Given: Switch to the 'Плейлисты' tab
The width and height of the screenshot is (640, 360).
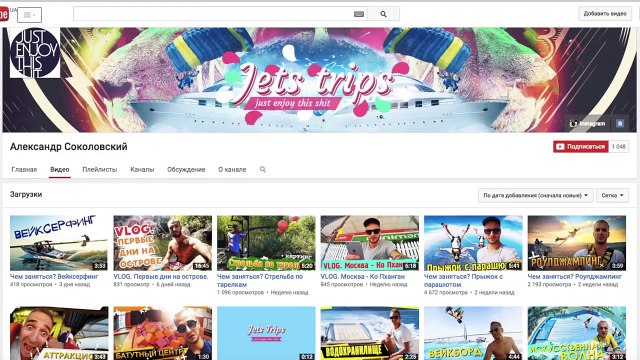Looking at the screenshot, I should (100, 169).
